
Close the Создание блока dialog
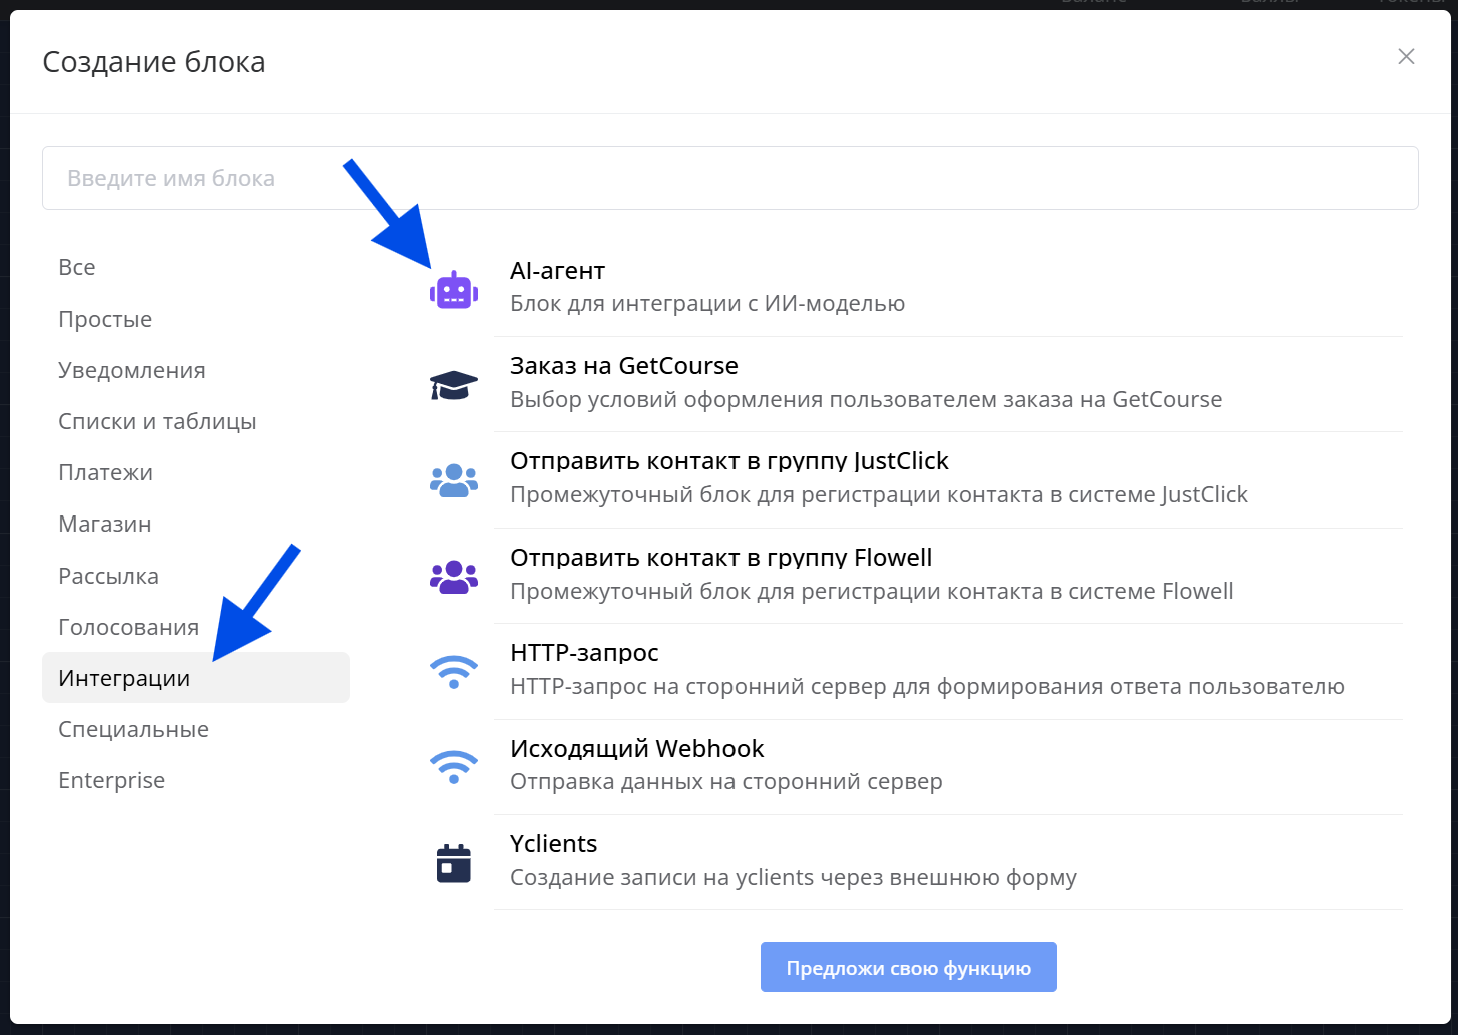[x=1406, y=57]
